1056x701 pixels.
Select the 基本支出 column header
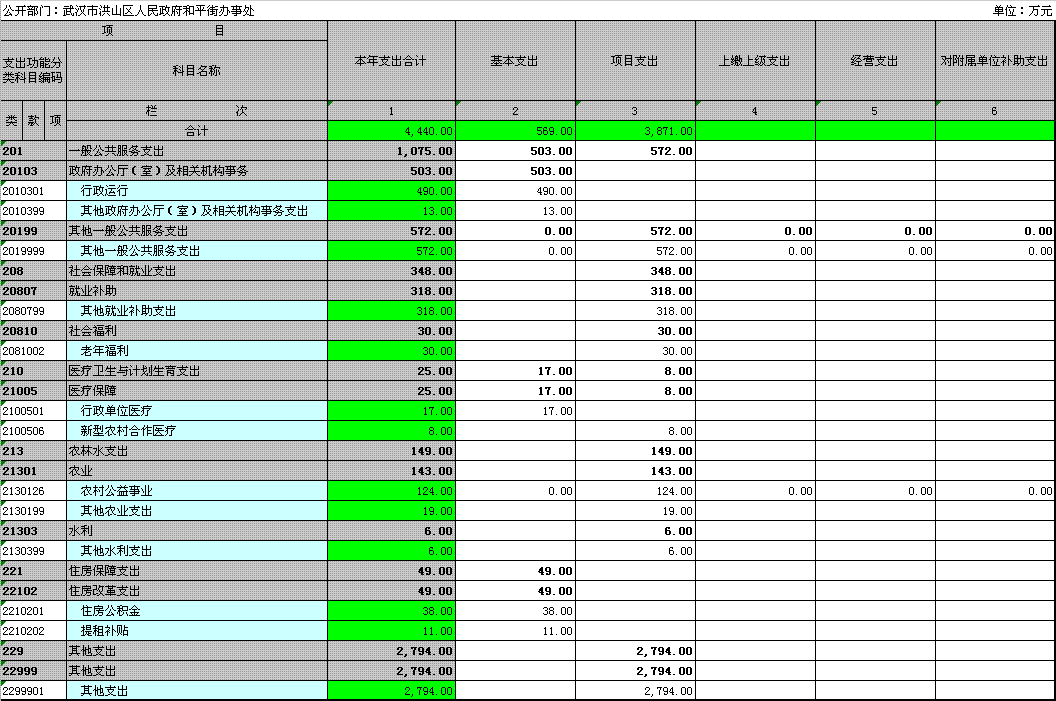(515, 61)
